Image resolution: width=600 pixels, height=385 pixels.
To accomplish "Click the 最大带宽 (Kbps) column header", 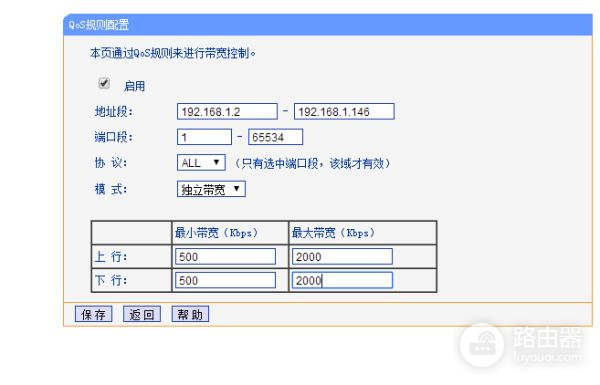I will pos(333,233).
